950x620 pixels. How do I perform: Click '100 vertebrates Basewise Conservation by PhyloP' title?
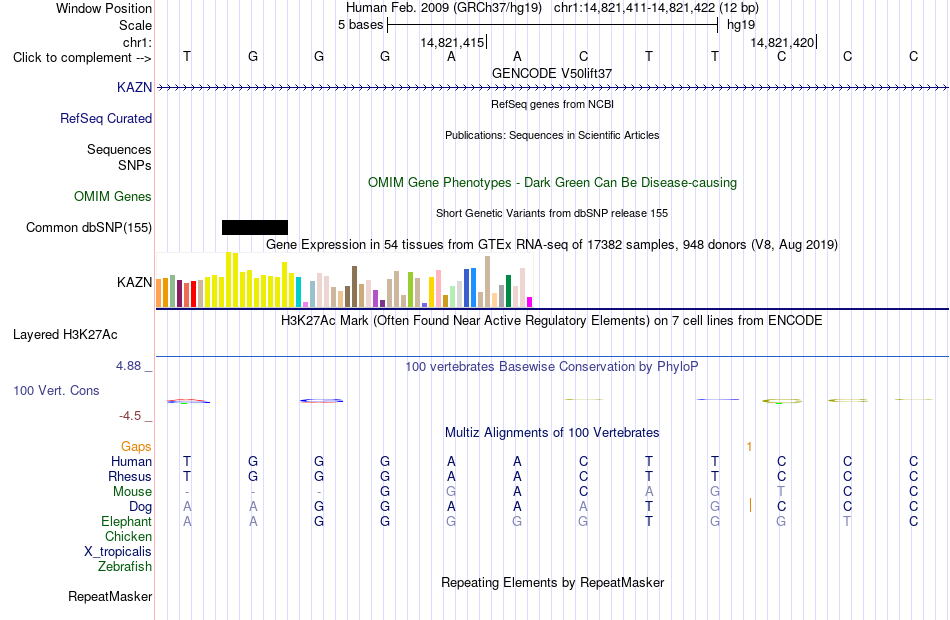(552, 367)
